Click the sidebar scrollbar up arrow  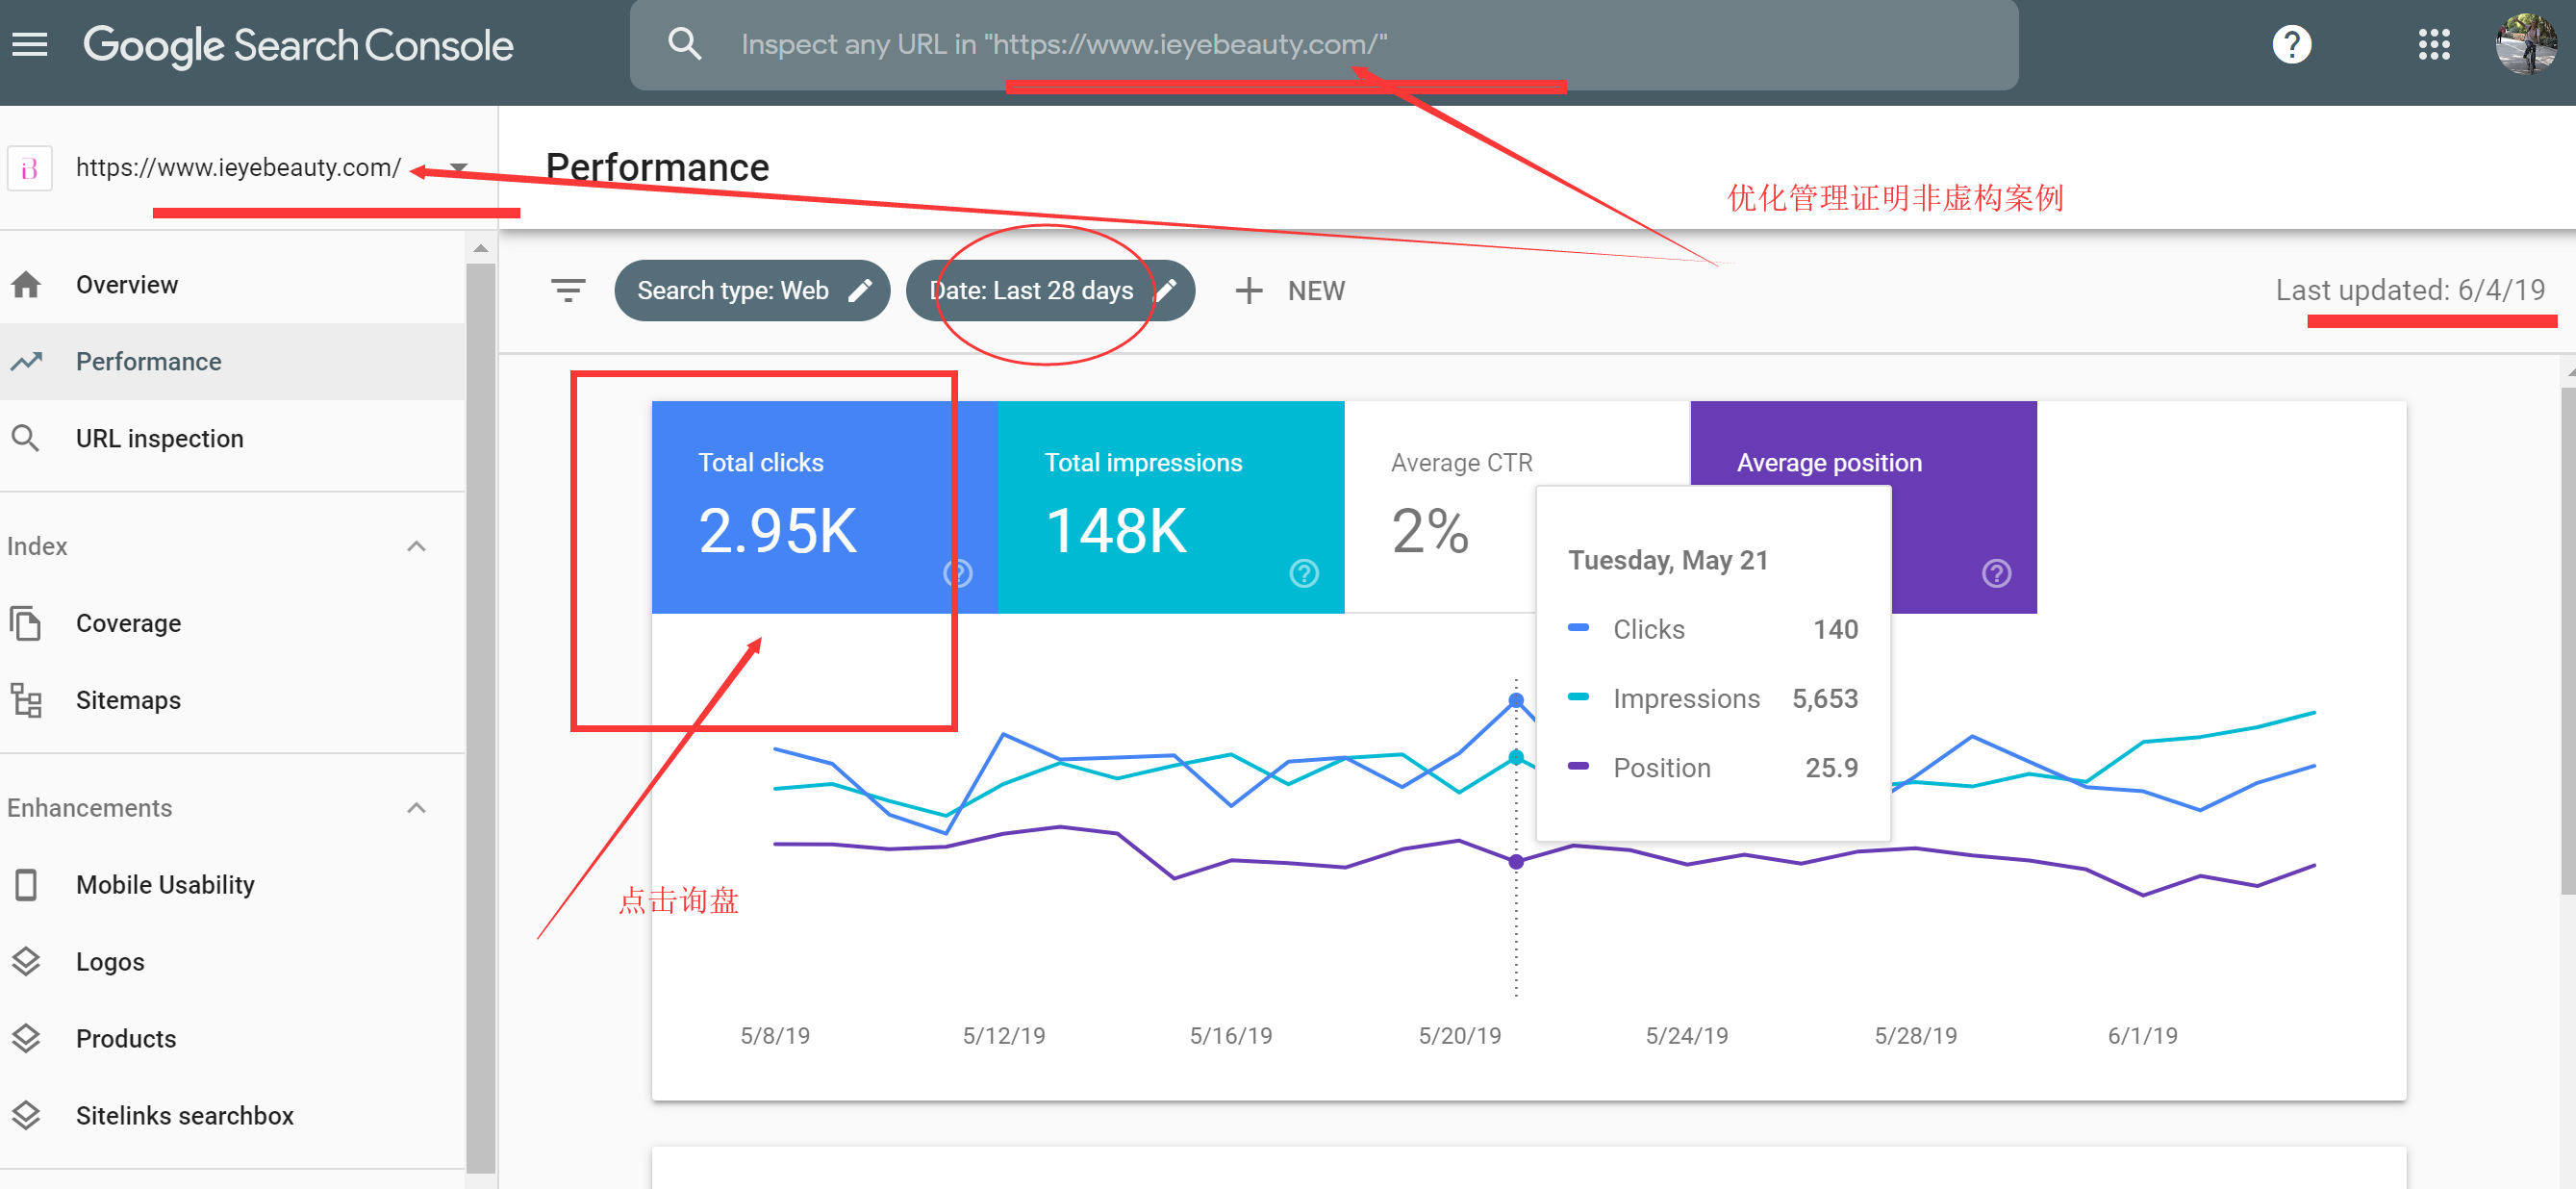481,248
